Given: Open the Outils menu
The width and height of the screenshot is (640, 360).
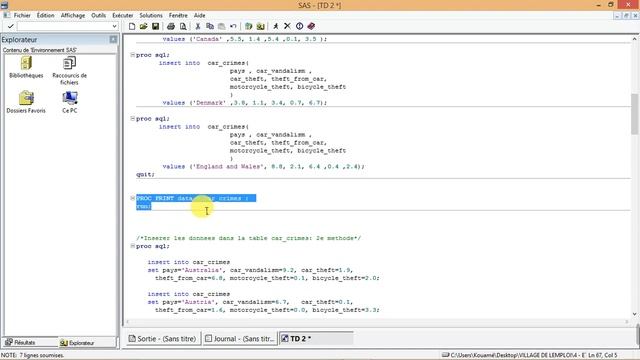Looking at the screenshot, I should click(x=98, y=15).
